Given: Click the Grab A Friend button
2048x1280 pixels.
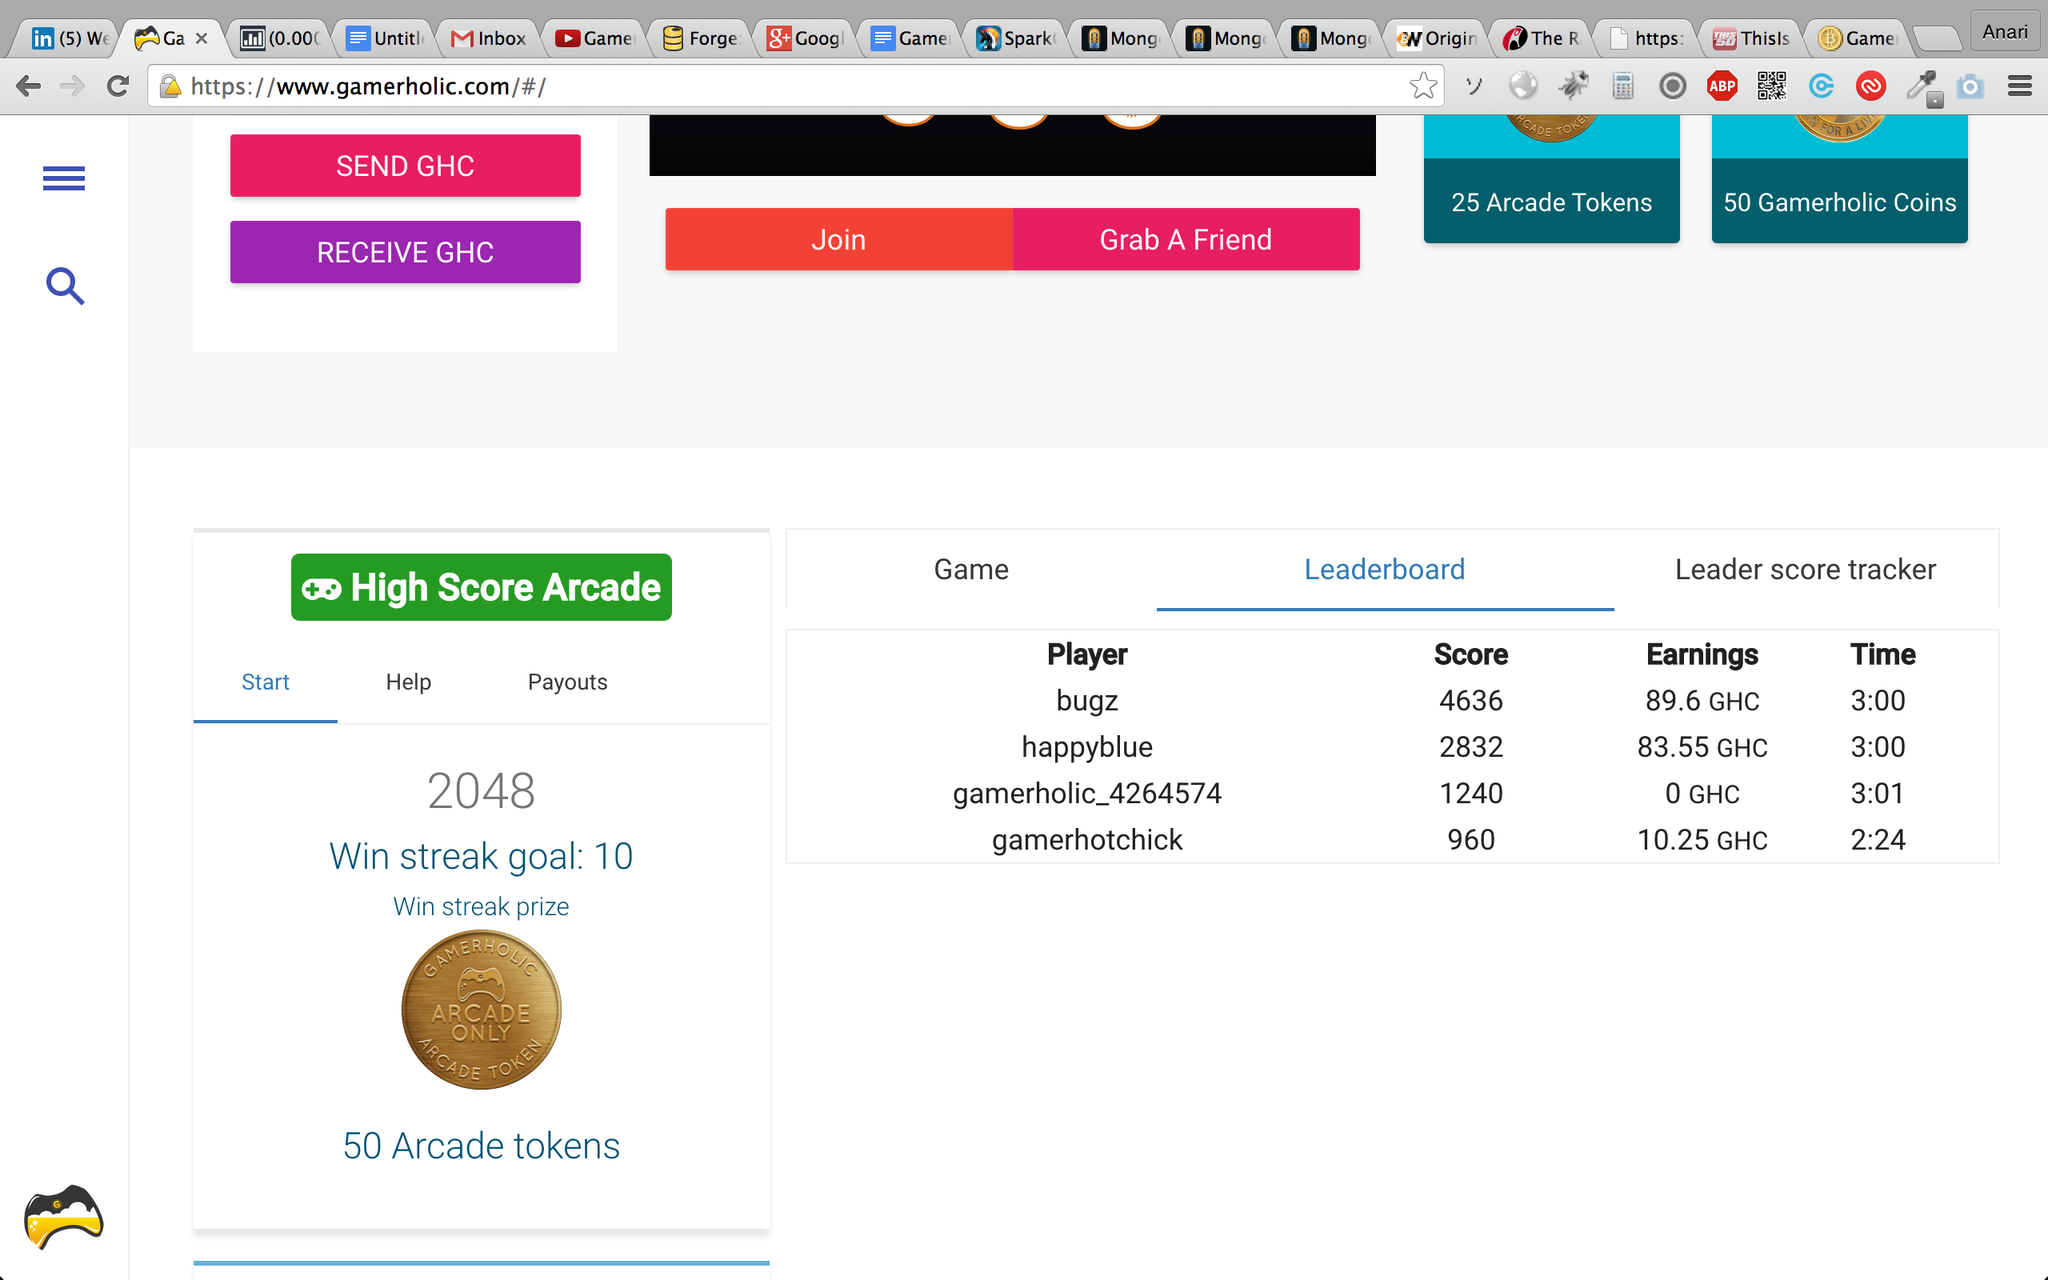Looking at the screenshot, I should coord(1185,240).
